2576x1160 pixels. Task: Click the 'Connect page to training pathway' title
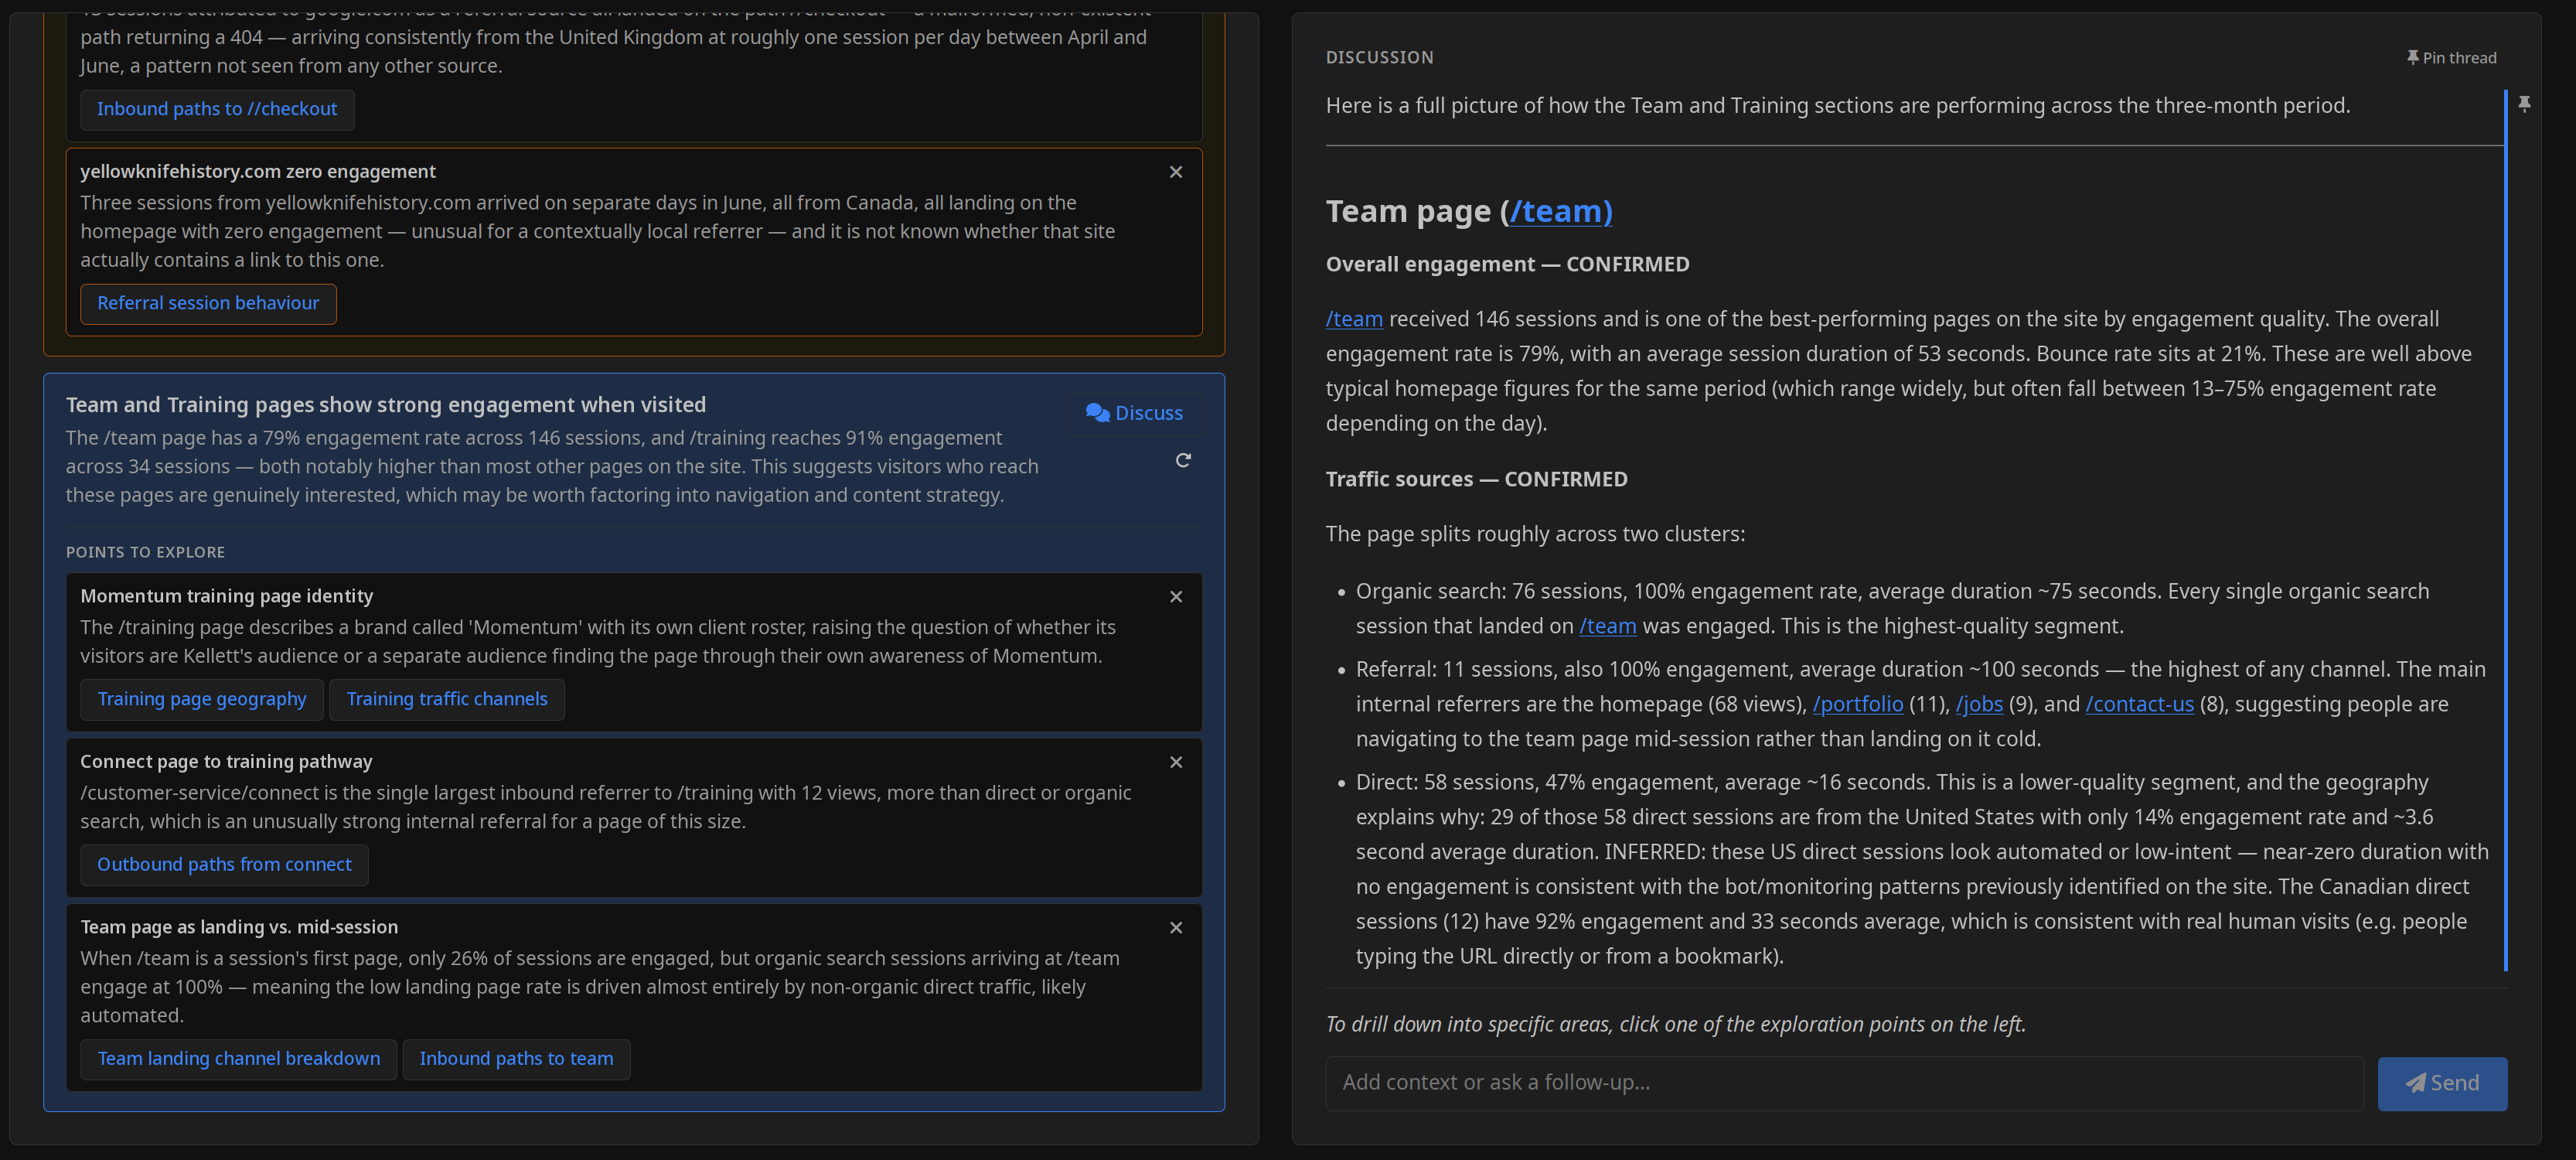click(x=226, y=762)
